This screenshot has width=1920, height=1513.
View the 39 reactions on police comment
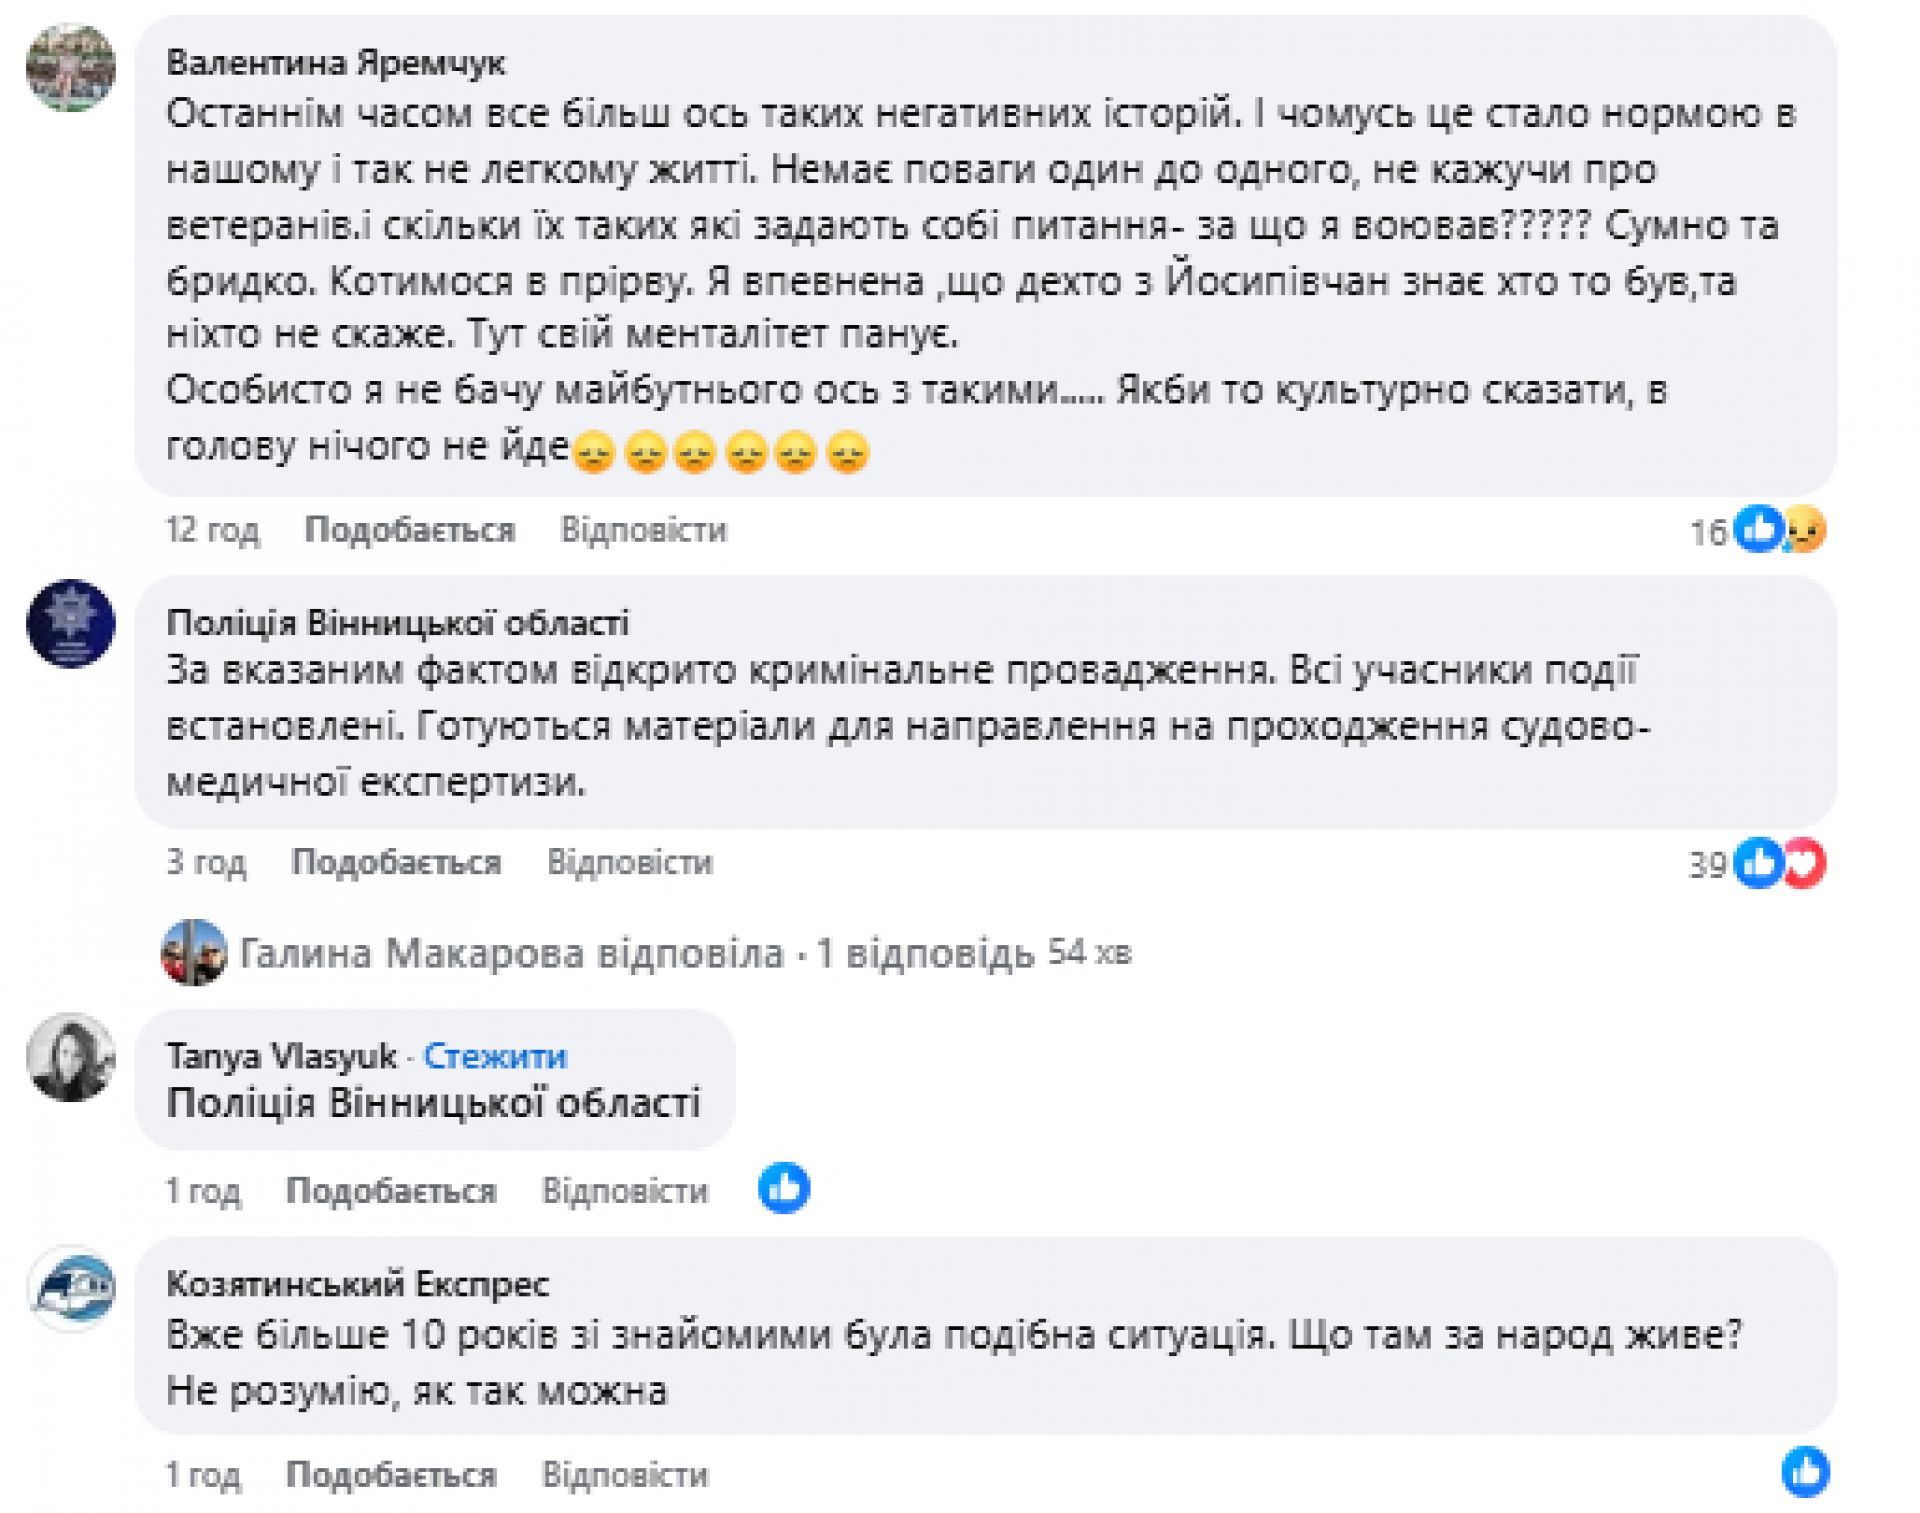[x=1757, y=863]
